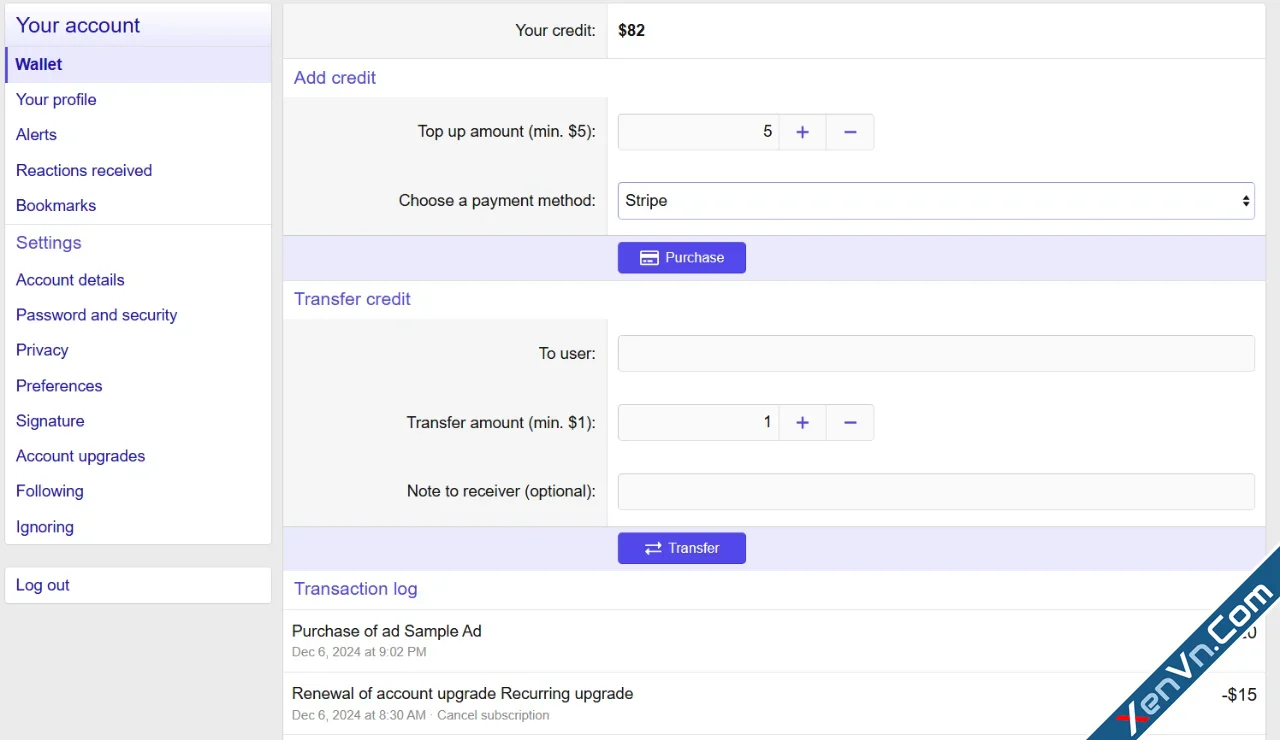This screenshot has height=740, width=1280.
Task: Select the transfer amount number field
Action: click(698, 423)
